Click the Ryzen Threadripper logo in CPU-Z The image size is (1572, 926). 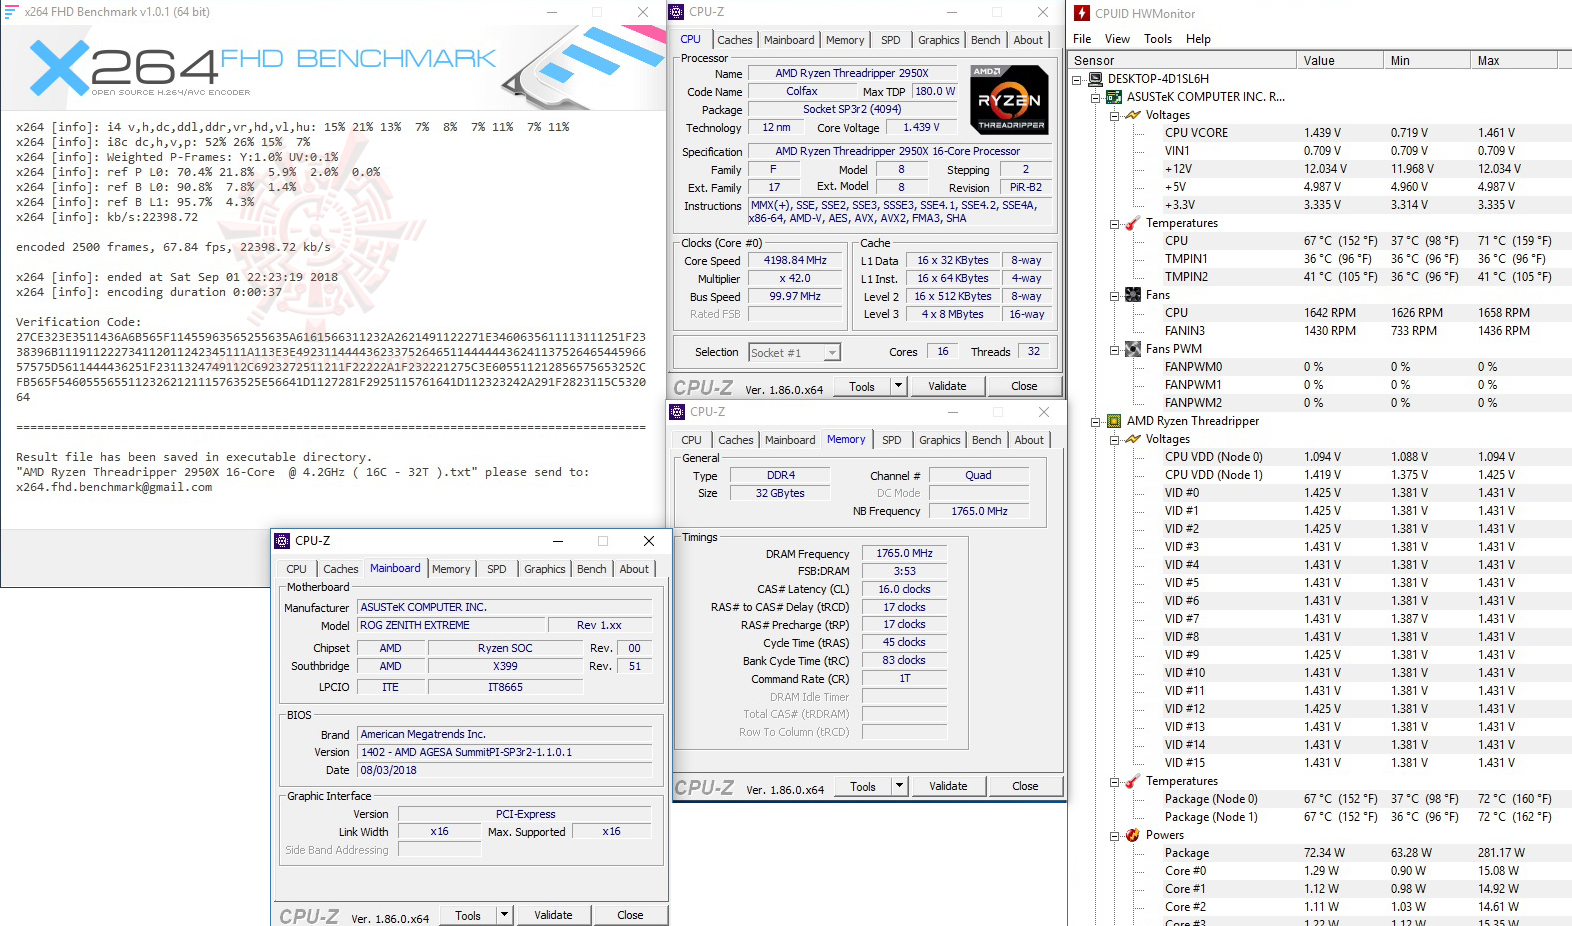tap(1009, 99)
